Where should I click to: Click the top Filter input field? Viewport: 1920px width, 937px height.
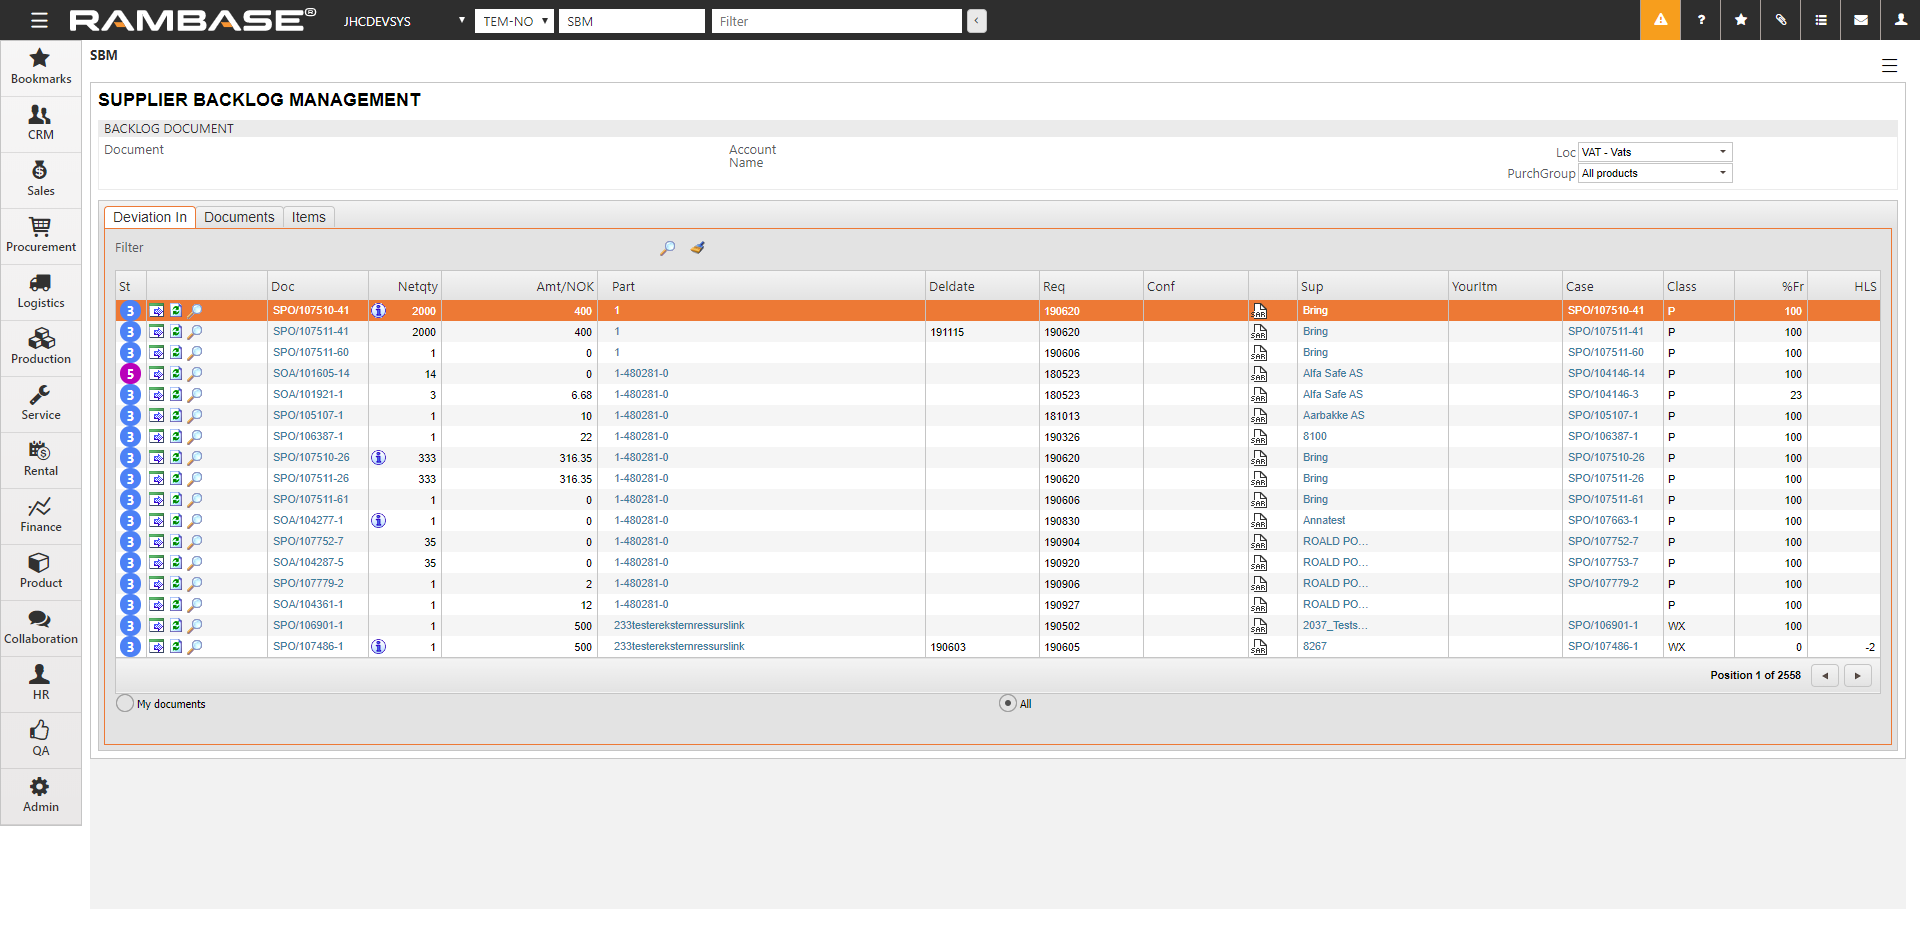point(836,21)
